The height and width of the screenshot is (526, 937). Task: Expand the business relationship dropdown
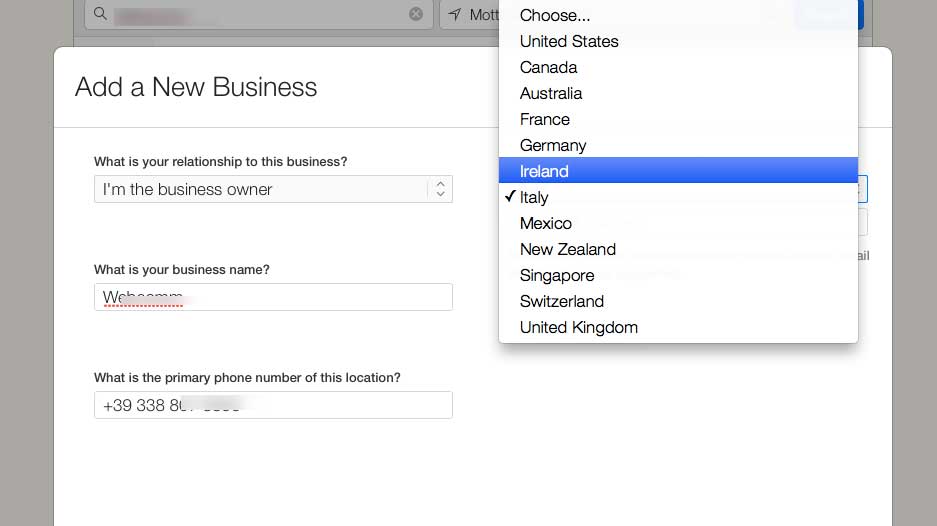tap(273, 189)
